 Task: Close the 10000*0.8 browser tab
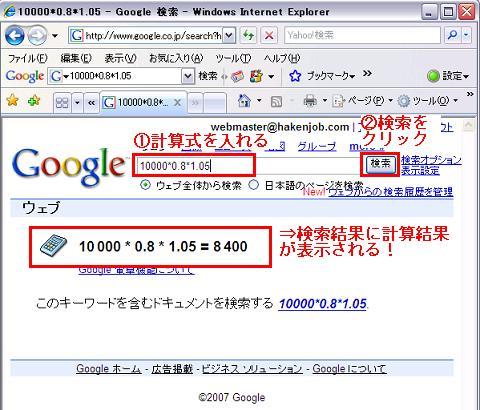click(178, 103)
